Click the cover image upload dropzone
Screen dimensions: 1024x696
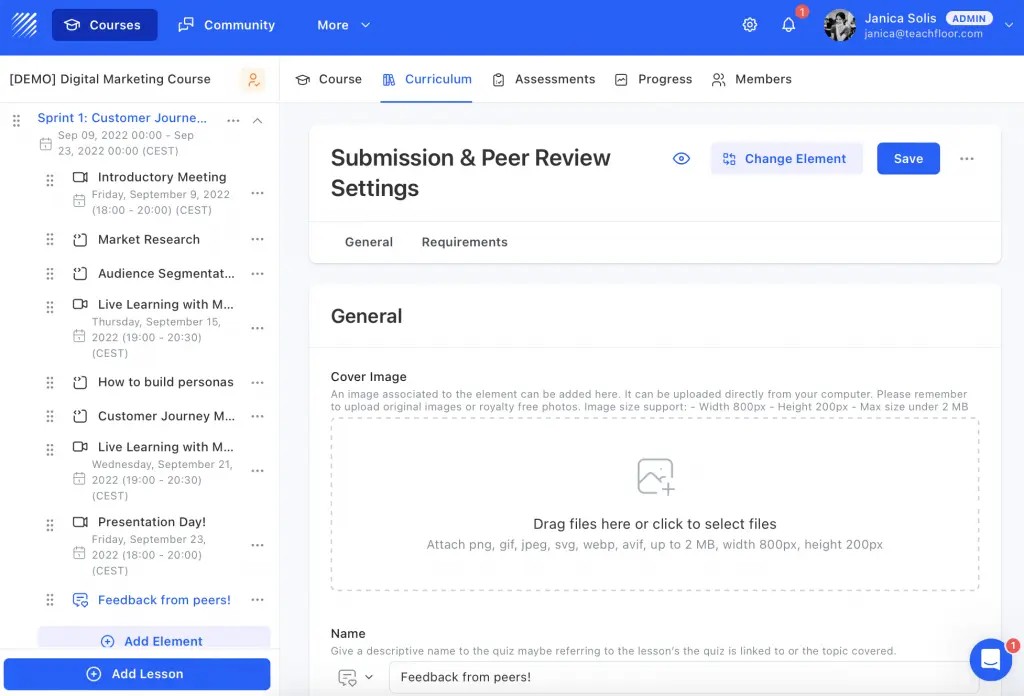pyautogui.click(x=655, y=505)
